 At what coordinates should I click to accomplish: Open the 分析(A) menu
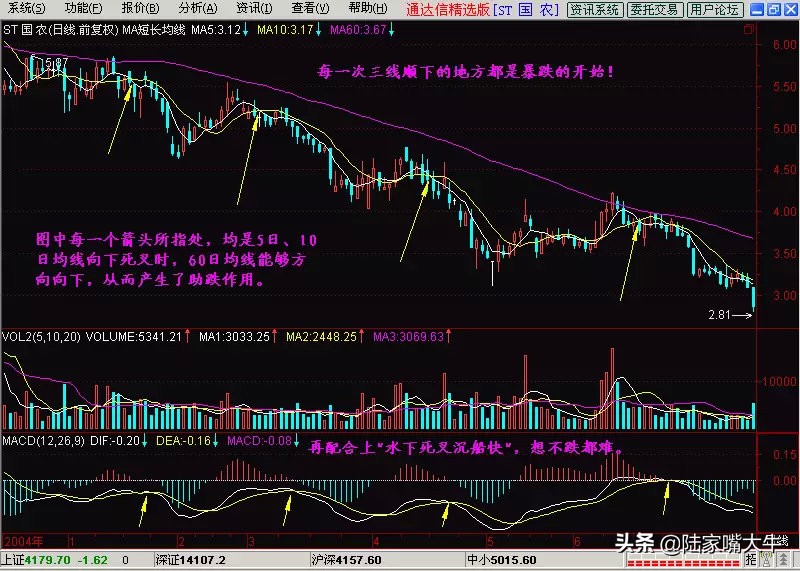[198, 8]
